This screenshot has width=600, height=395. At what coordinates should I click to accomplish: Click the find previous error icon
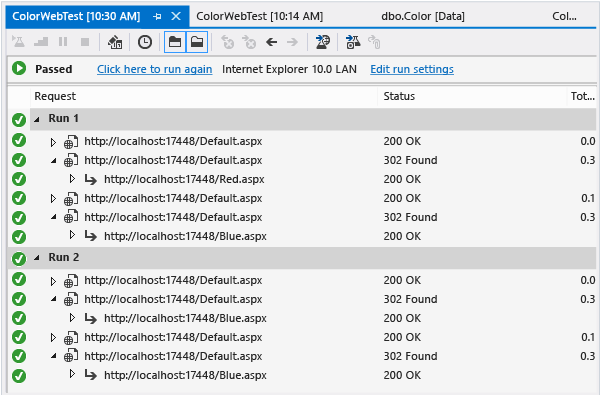coord(228,42)
